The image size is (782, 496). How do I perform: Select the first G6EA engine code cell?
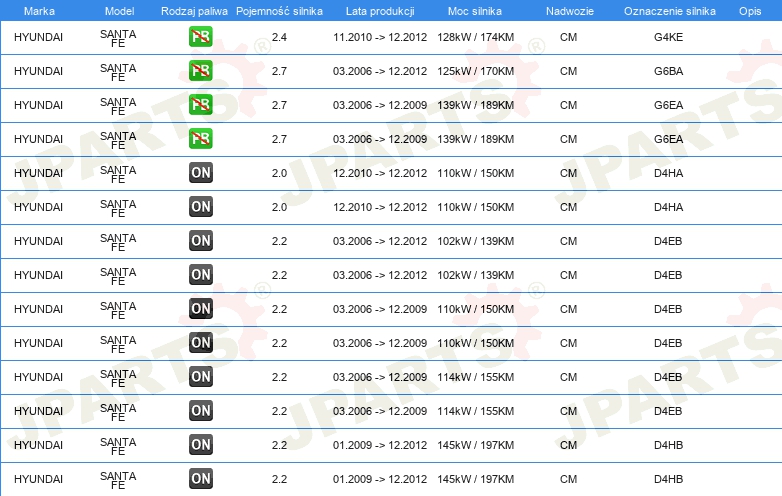pyautogui.click(x=668, y=105)
